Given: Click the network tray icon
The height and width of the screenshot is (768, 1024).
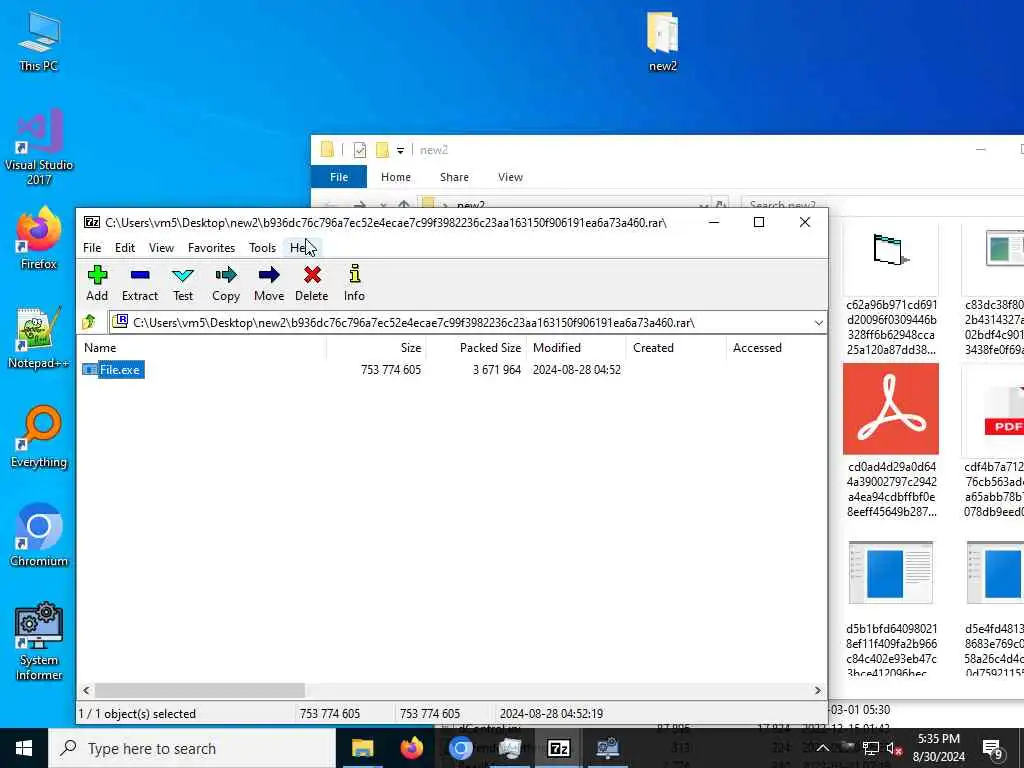Looking at the screenshot, I should tap(871, 748).
